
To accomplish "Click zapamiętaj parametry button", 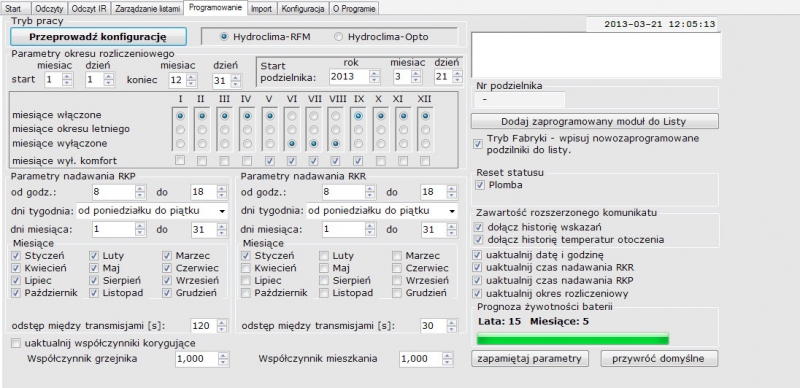I will click(x=530, y=358).
